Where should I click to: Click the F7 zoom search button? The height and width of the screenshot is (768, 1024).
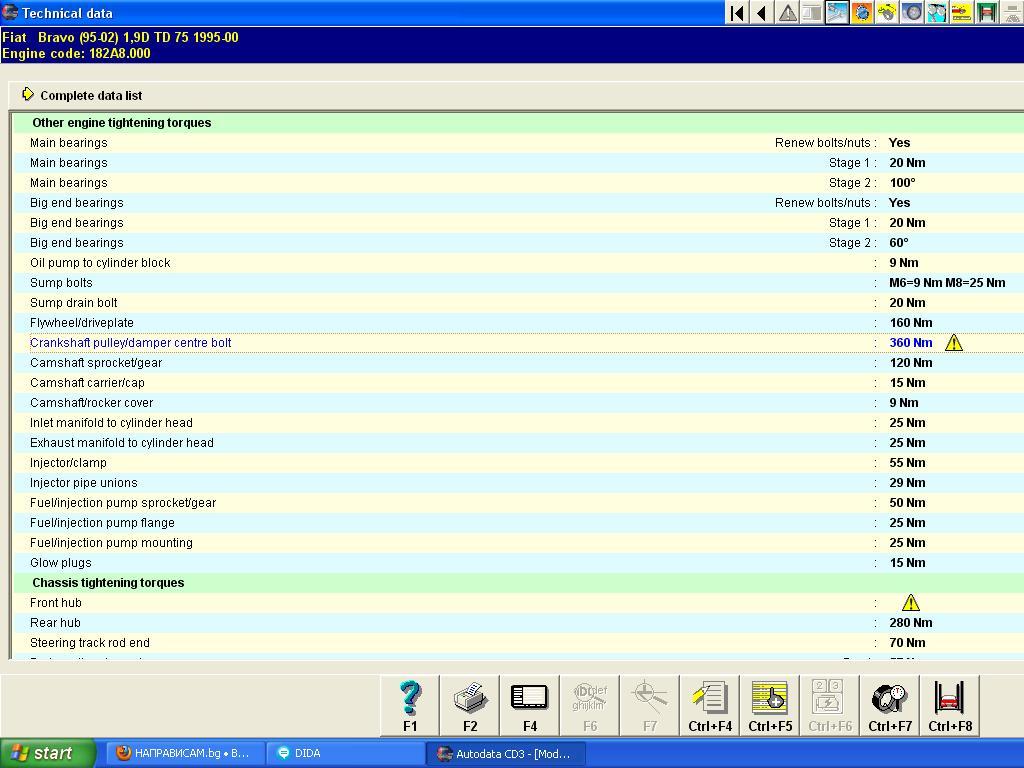point(650,705)
